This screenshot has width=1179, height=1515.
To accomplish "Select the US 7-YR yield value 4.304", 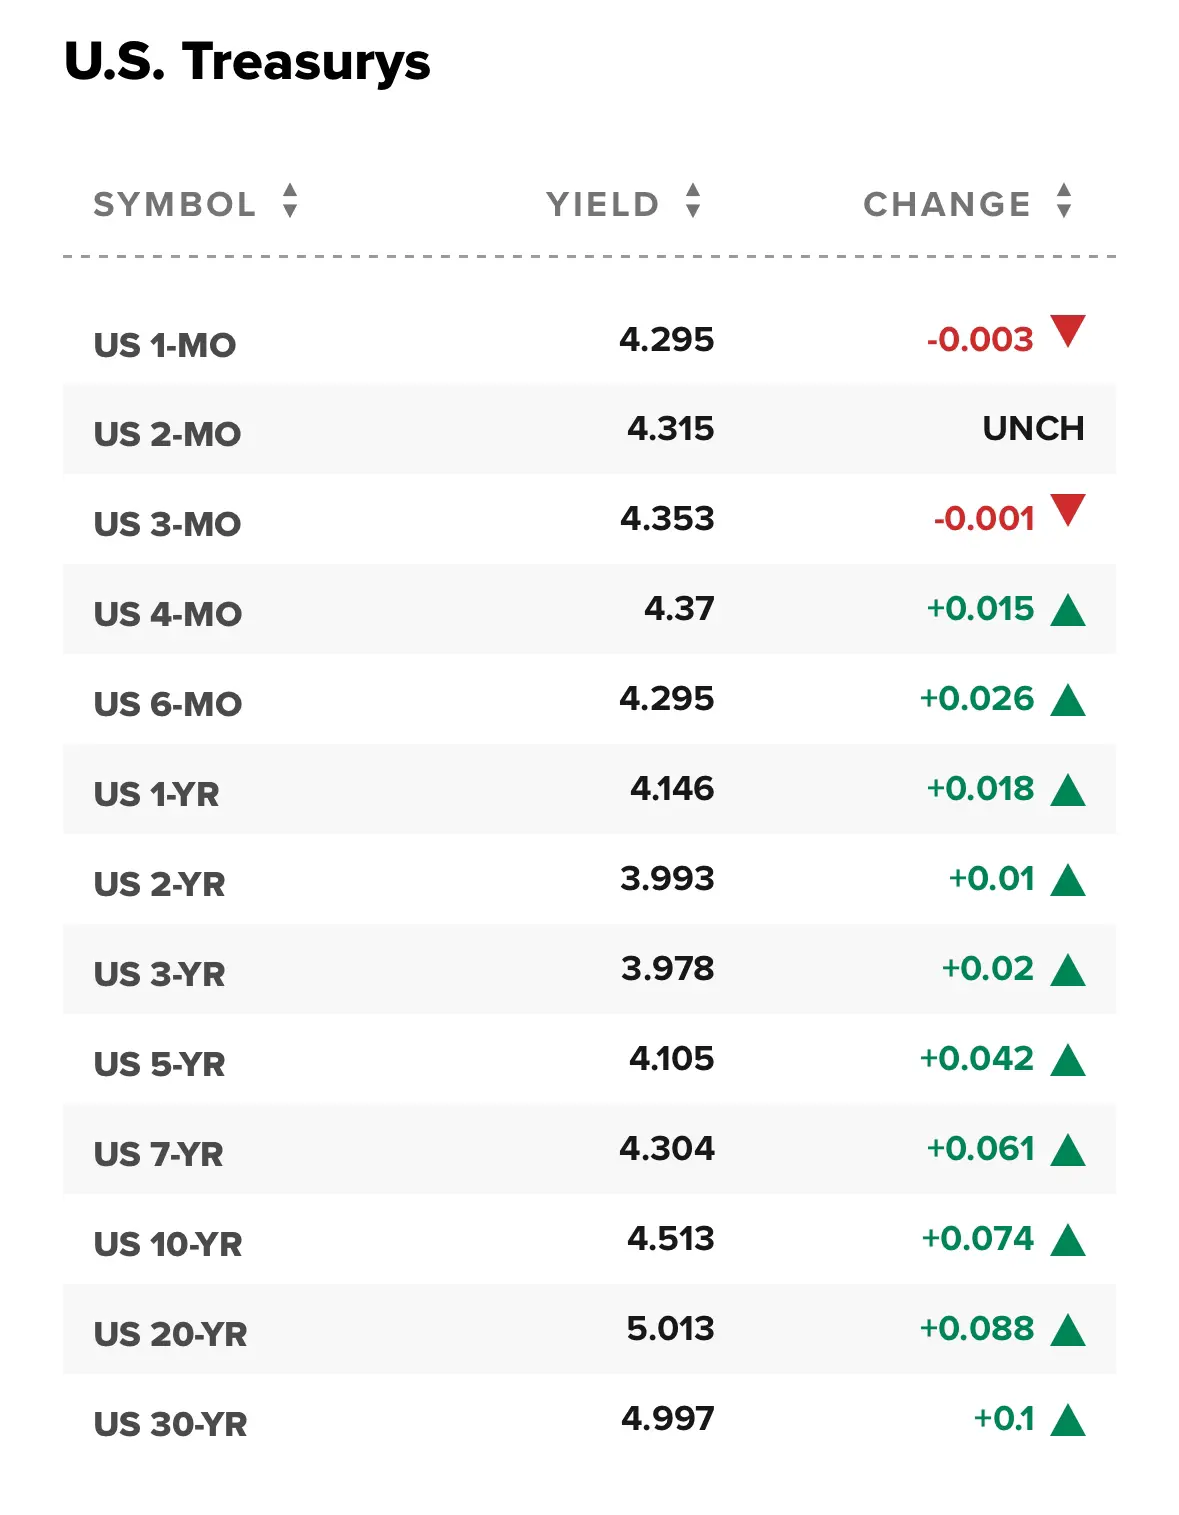I will 667,1148.
